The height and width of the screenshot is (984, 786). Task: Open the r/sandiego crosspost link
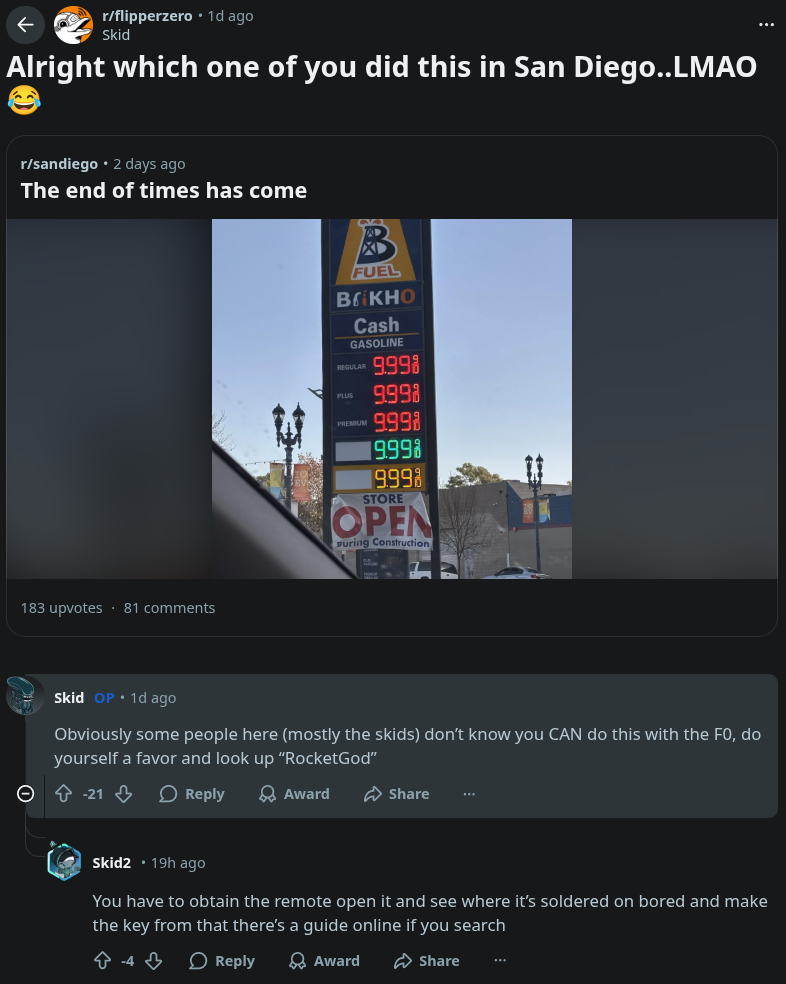coord(59,164)
